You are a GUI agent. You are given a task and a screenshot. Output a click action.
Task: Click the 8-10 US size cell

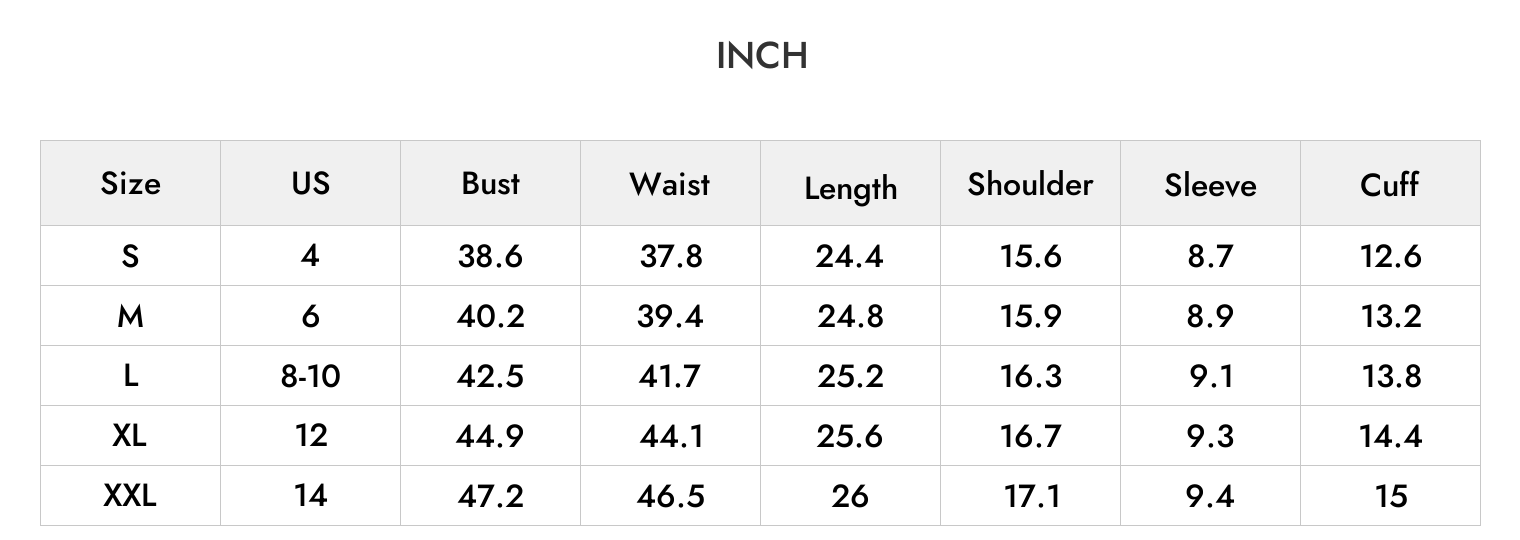tap(310, 376)
